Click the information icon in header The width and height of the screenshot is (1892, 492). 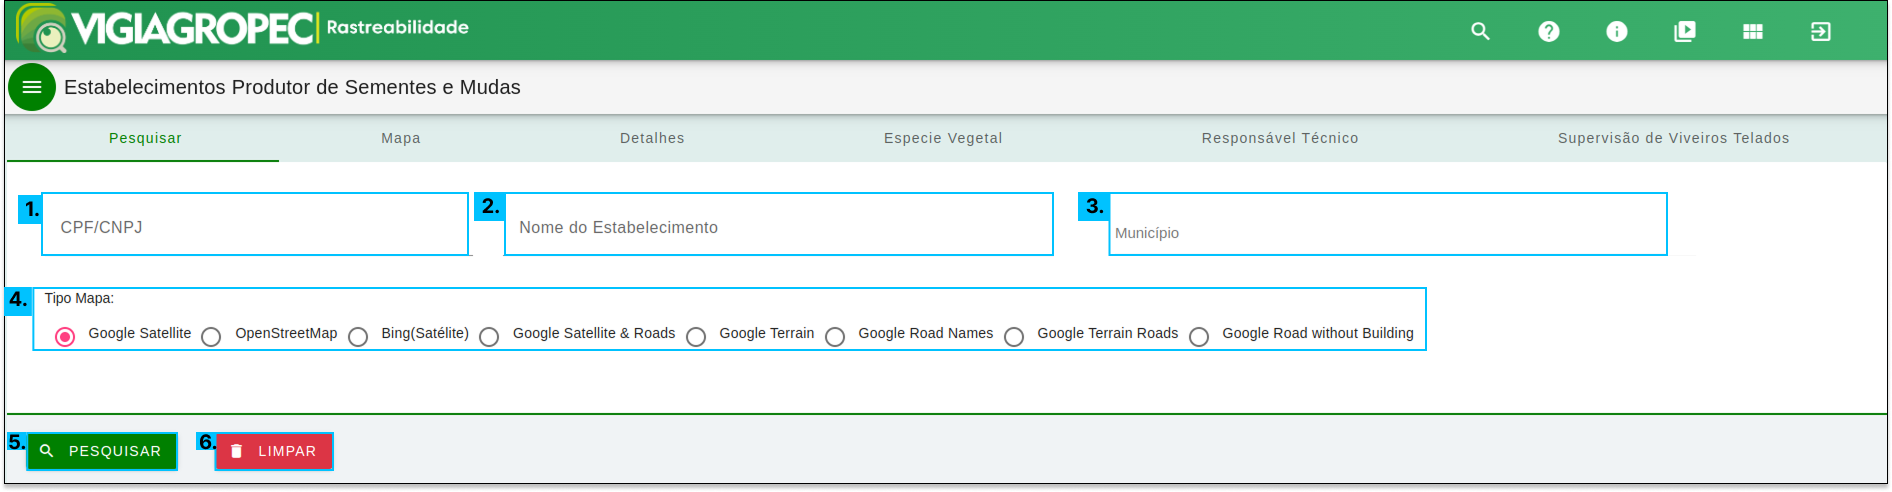click(x=1616, y=31)
